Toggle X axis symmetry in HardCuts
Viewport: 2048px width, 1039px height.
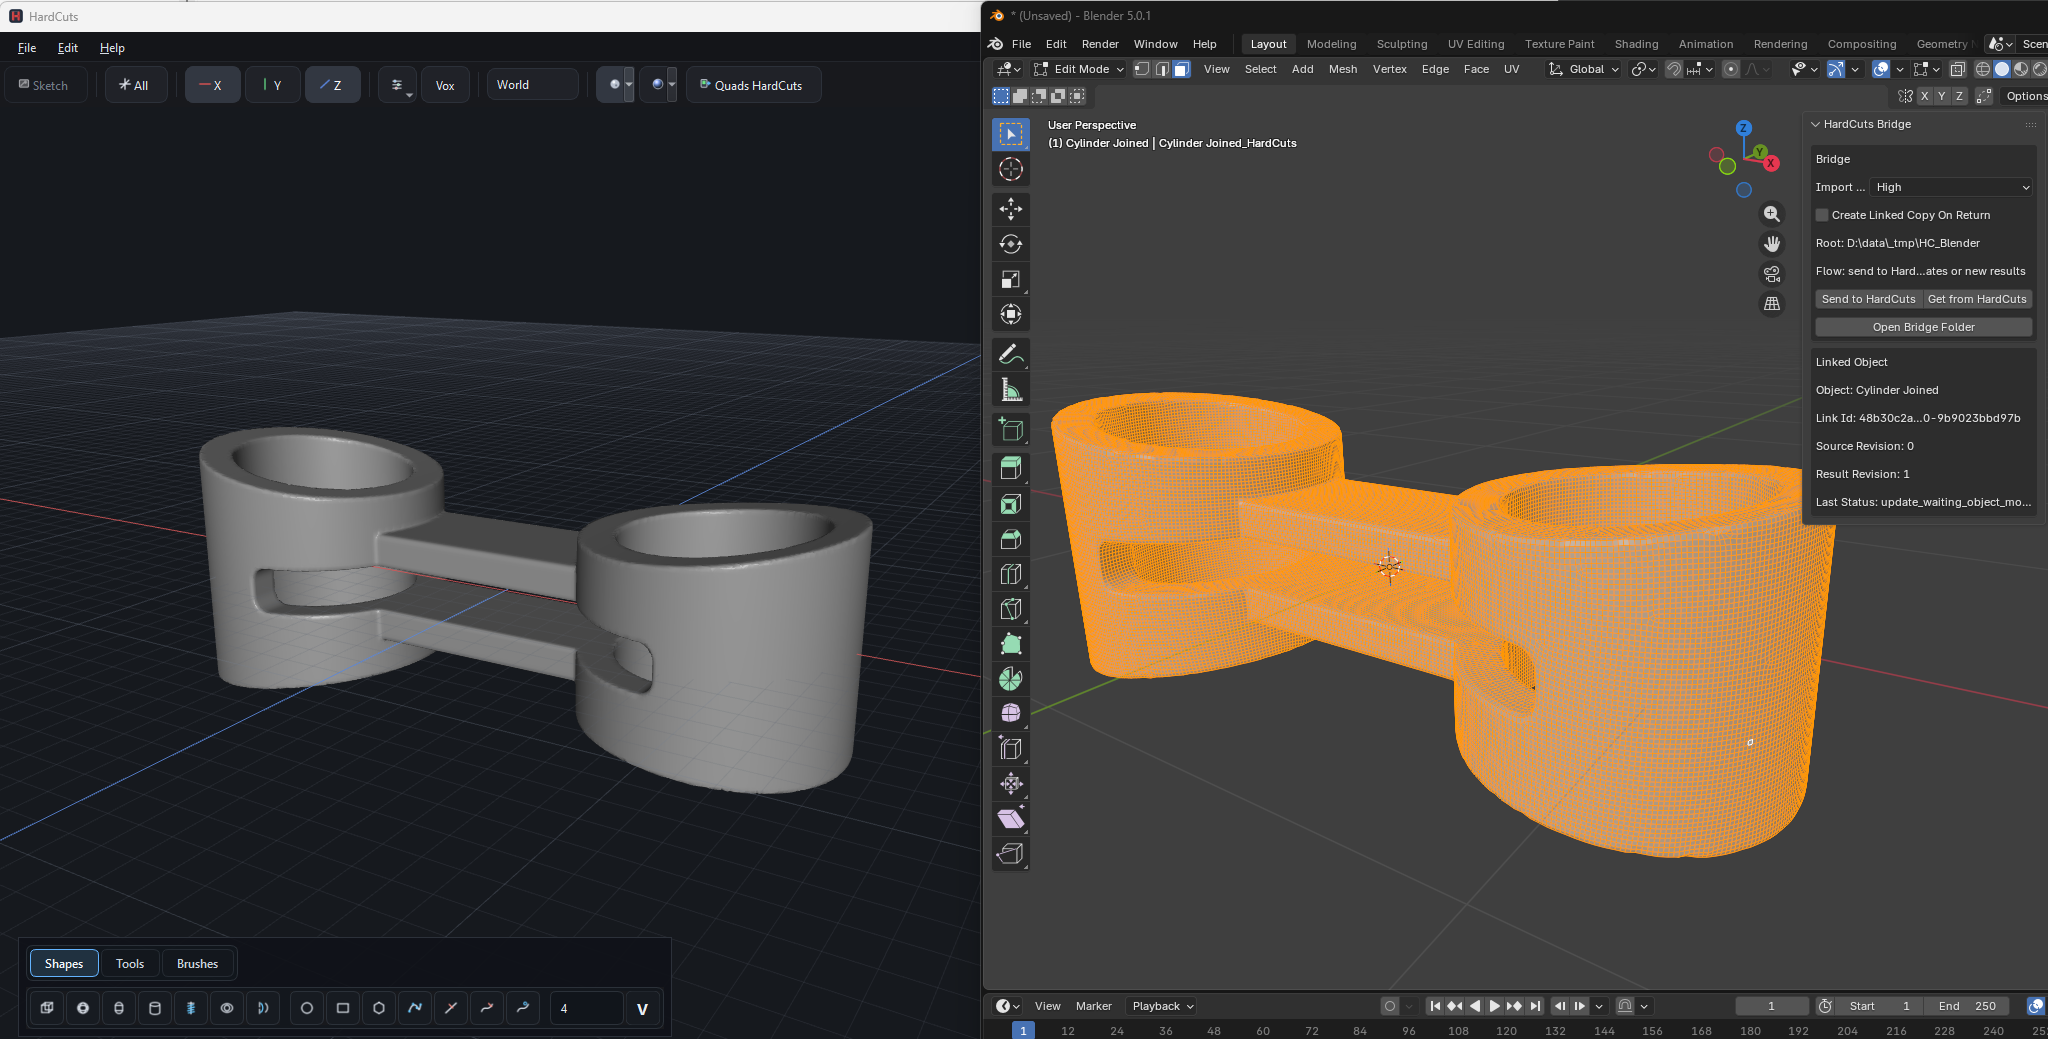(212, 85)
